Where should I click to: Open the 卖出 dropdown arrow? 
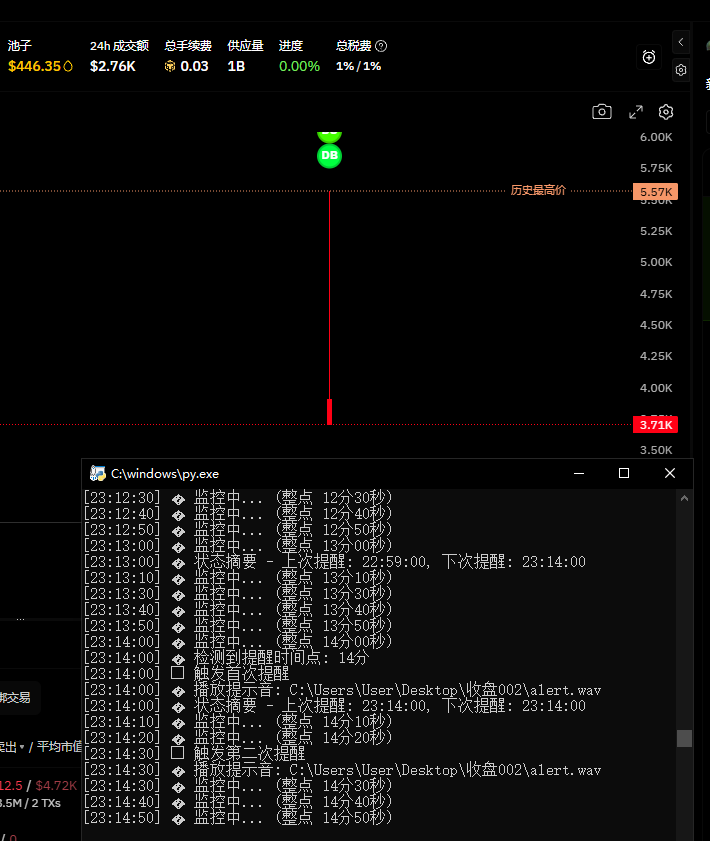pyautogui.click(x=22, y=747)
